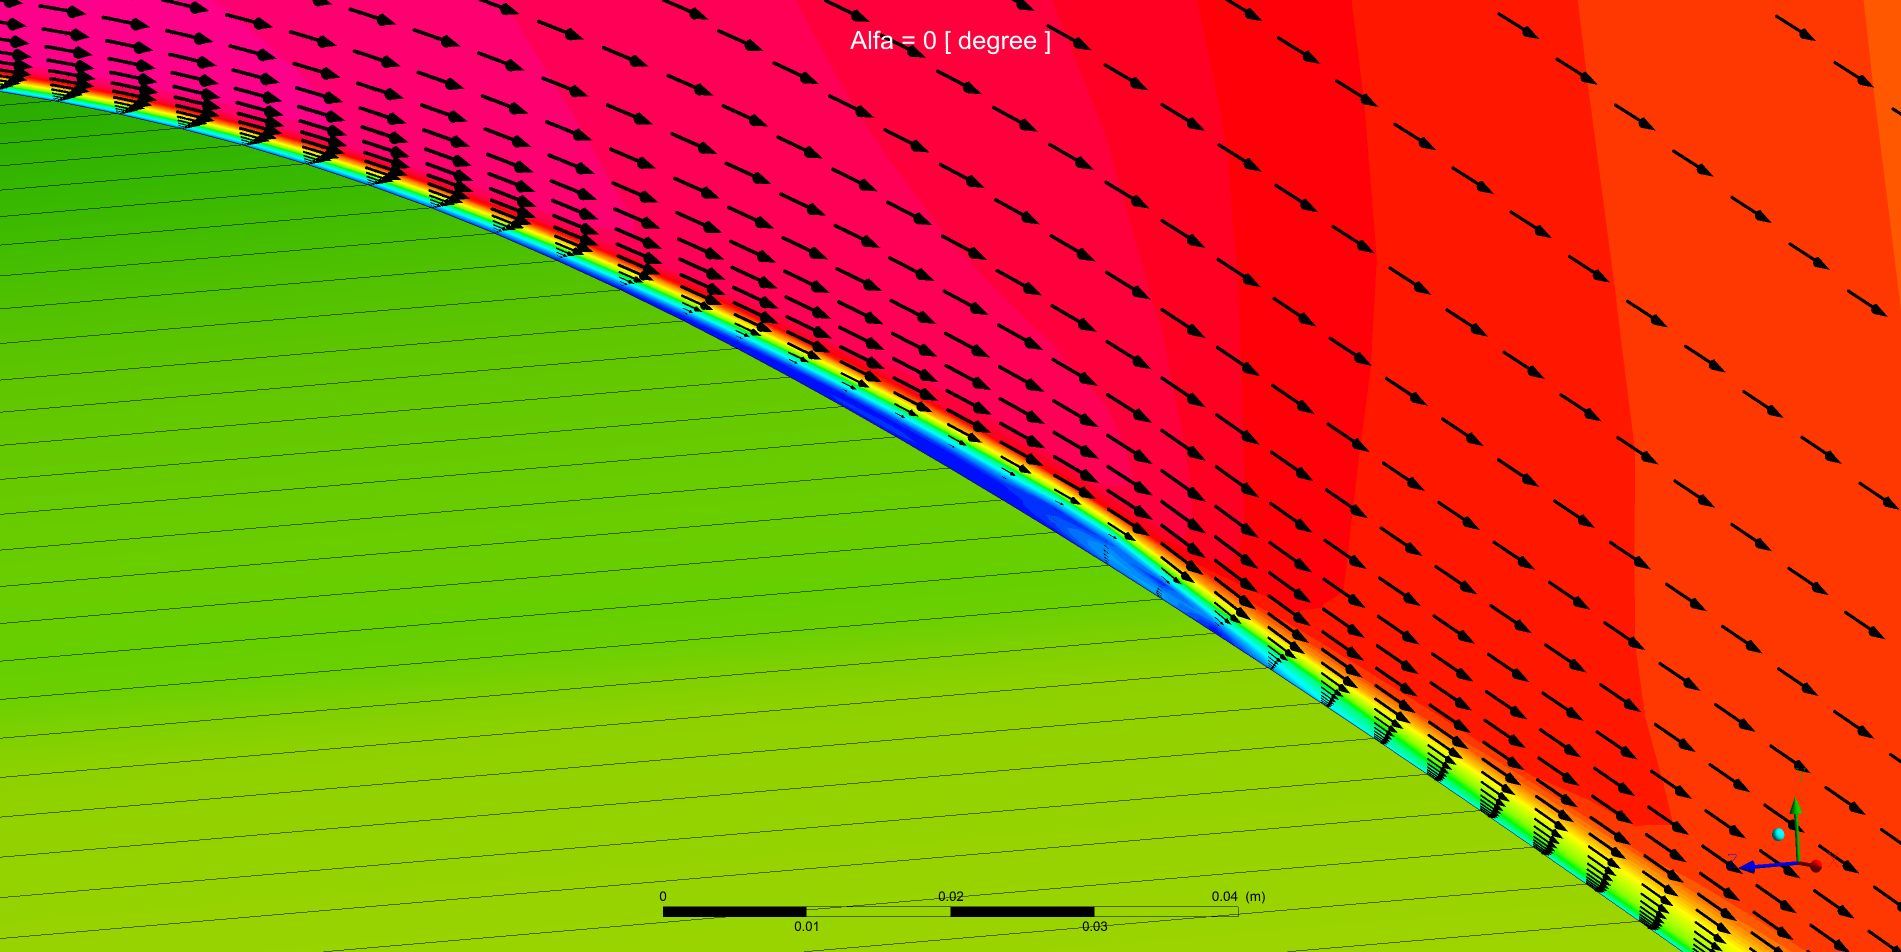Click the red X-axis ball on triad
Viewport: 1901px width, 952px height.
pyautogui.click(x=1815, y=866)
